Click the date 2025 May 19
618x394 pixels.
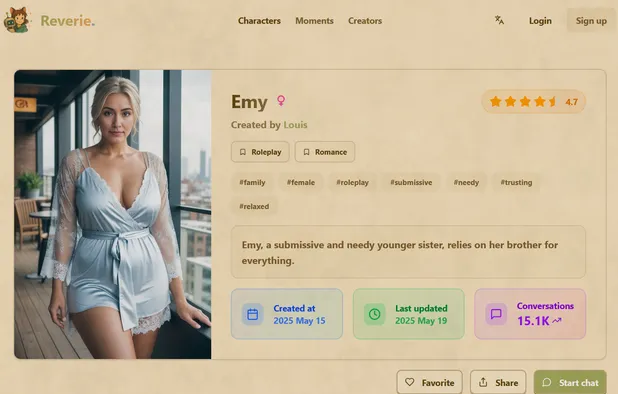pyautogui.click(x=421, y=321)
